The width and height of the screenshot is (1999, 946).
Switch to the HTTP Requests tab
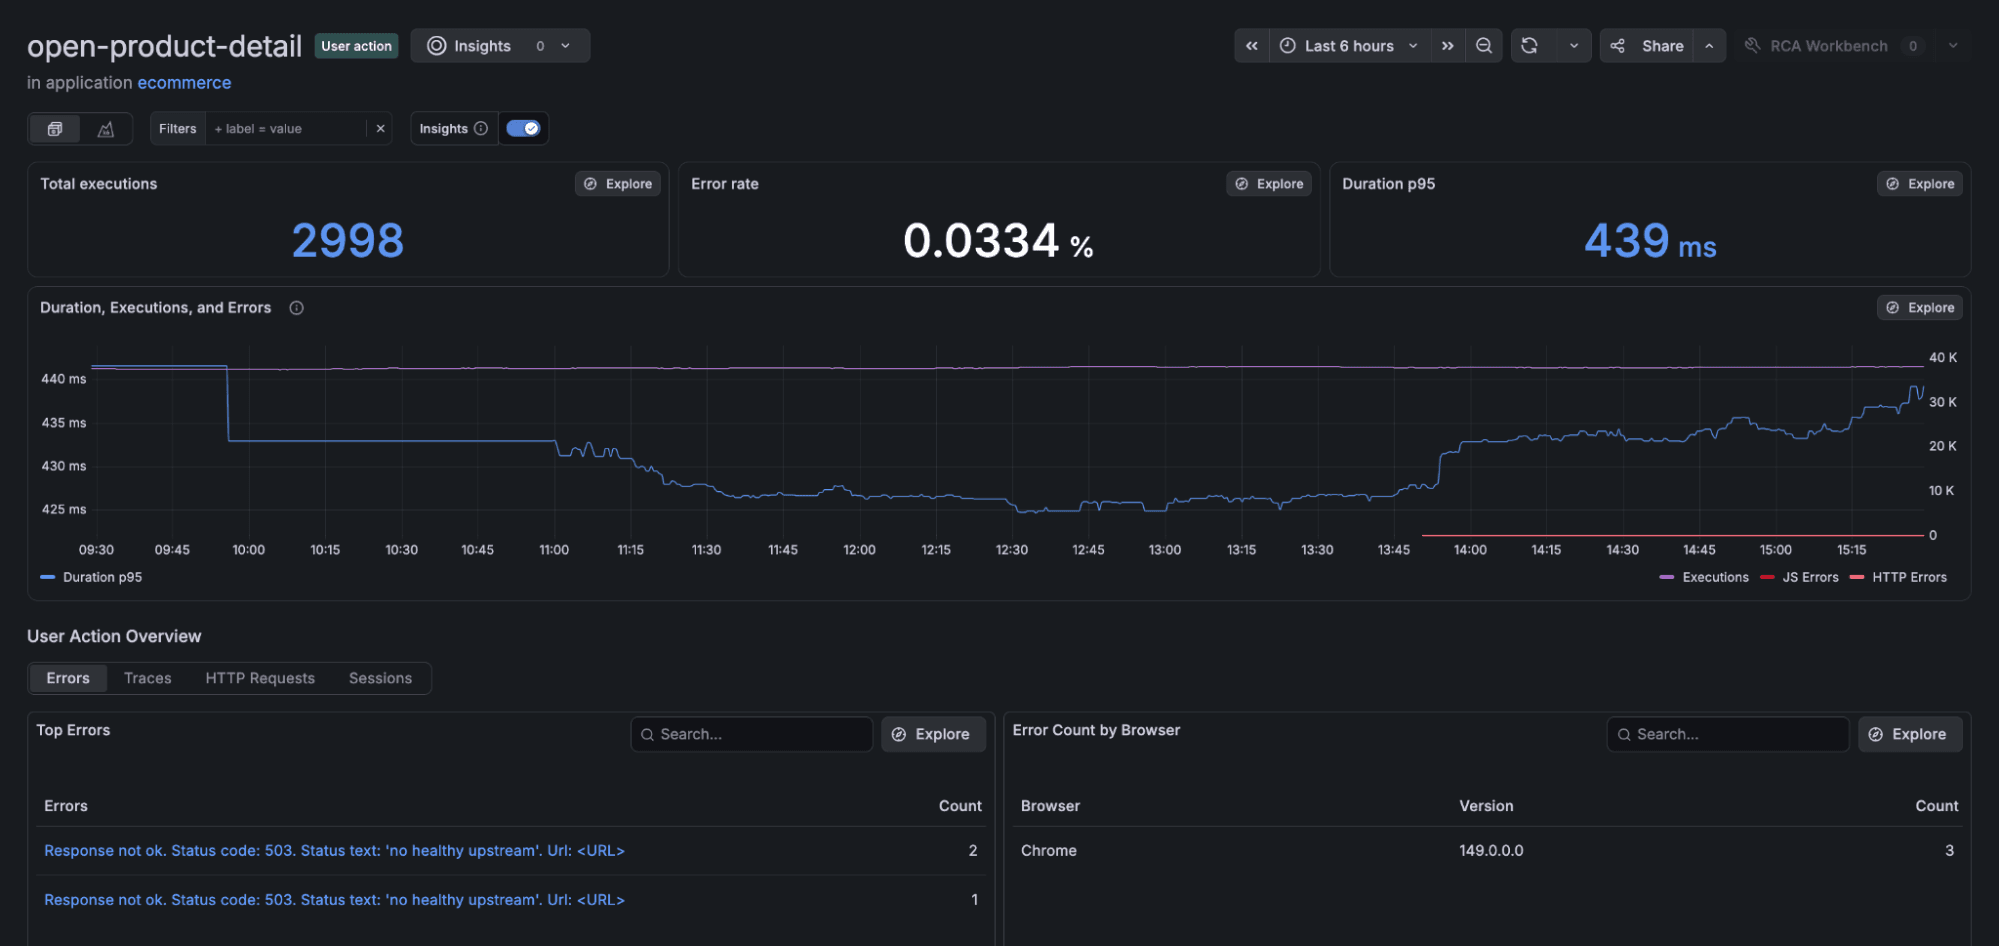260,678
